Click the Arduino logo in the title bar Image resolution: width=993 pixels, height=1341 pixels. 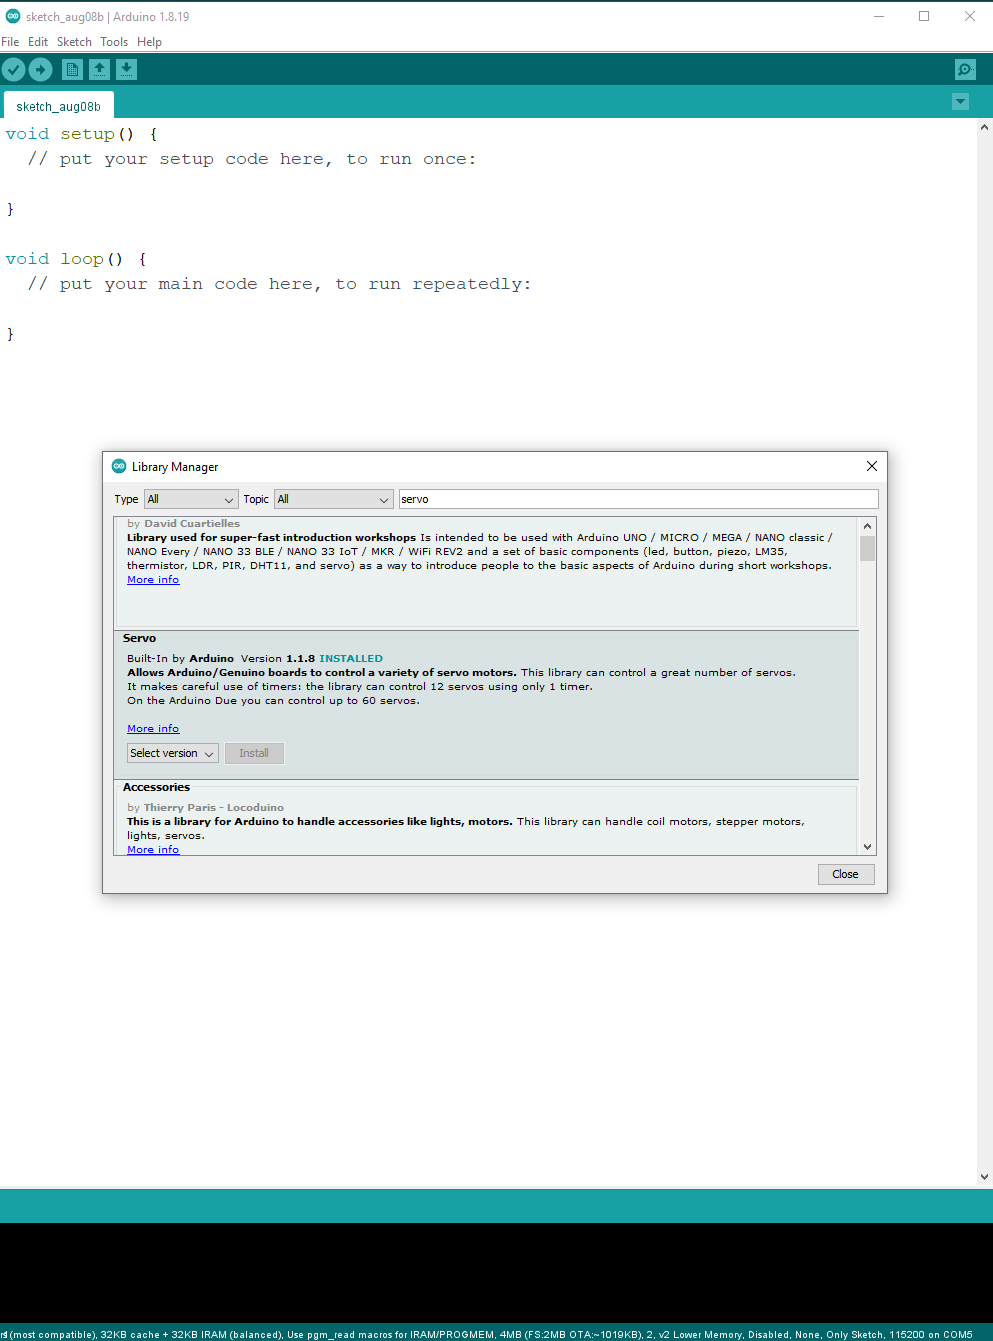pos(13,16)
